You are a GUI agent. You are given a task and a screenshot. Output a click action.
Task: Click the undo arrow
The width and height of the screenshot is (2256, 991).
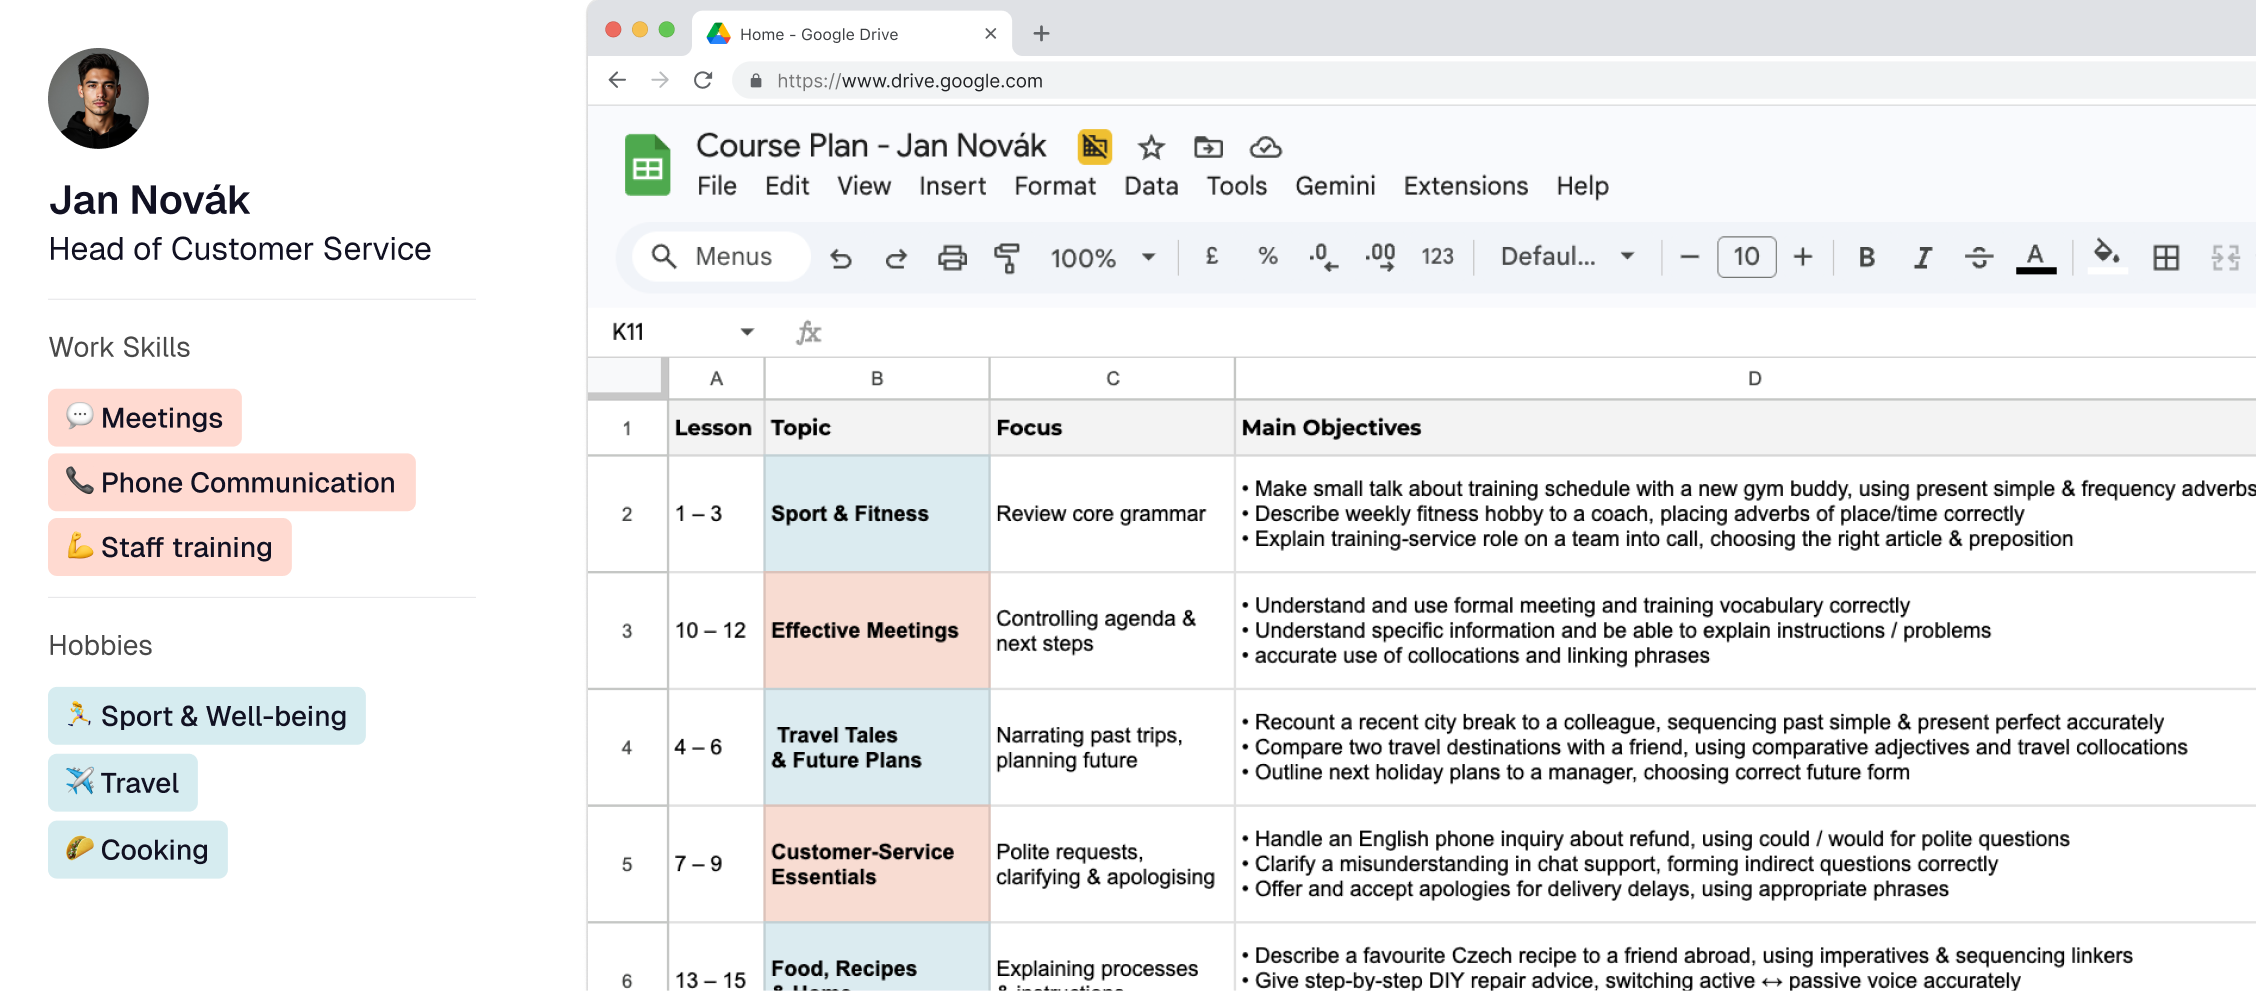(840, 258)
